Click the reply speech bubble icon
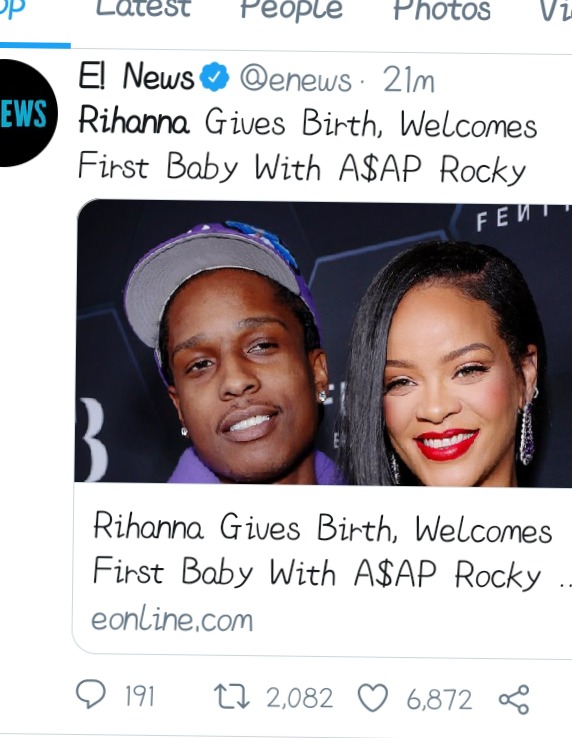 coord(91,696)
